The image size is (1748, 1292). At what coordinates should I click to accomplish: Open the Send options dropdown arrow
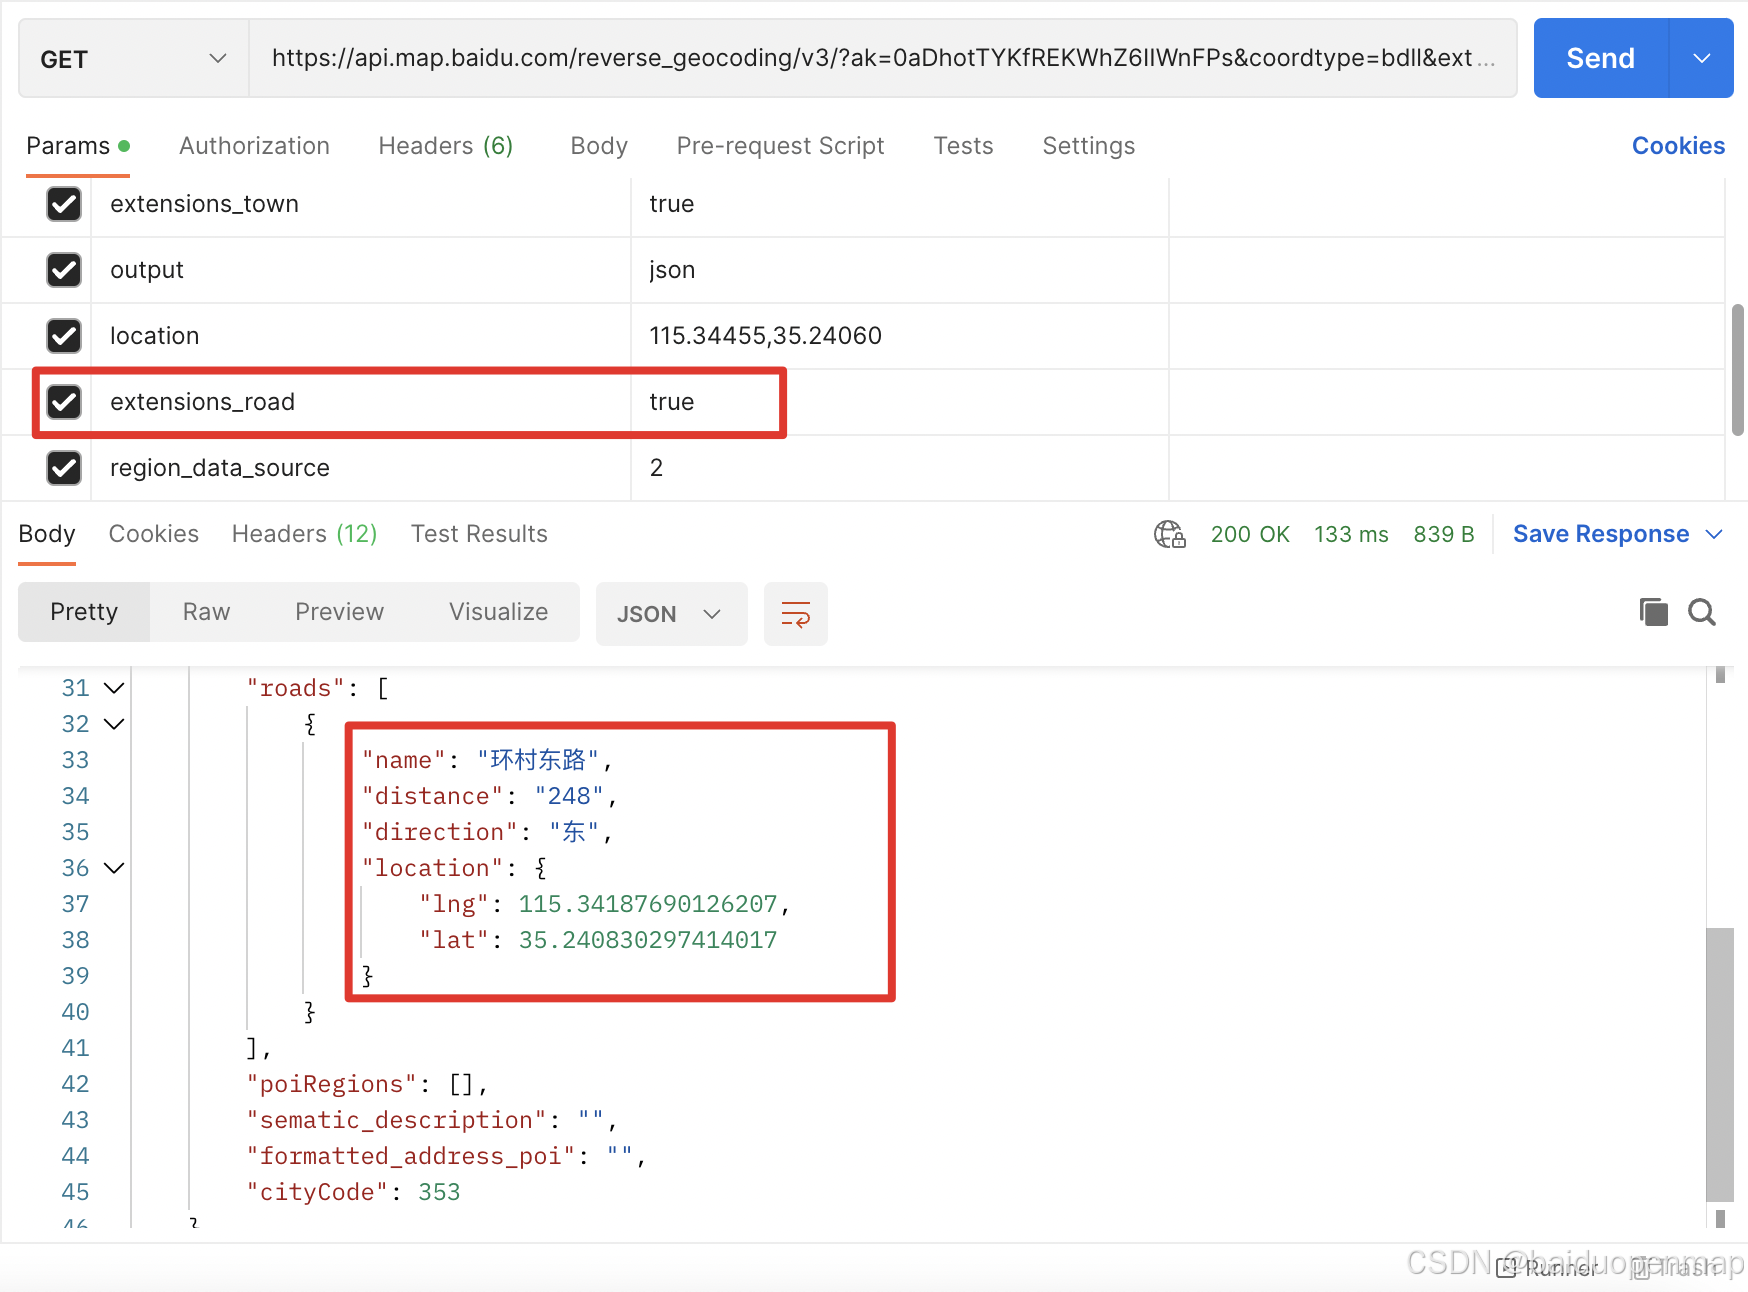tap(1701, 58)
